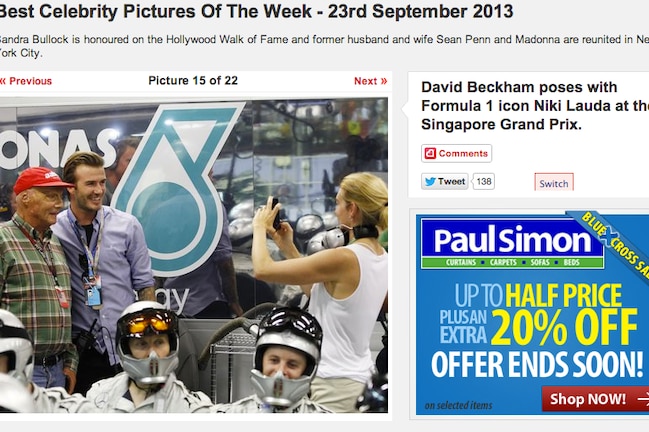649x432 pixels.
Task: Click the Curtains Carpets Sofas Beds green bar
Action: [512, 262]
